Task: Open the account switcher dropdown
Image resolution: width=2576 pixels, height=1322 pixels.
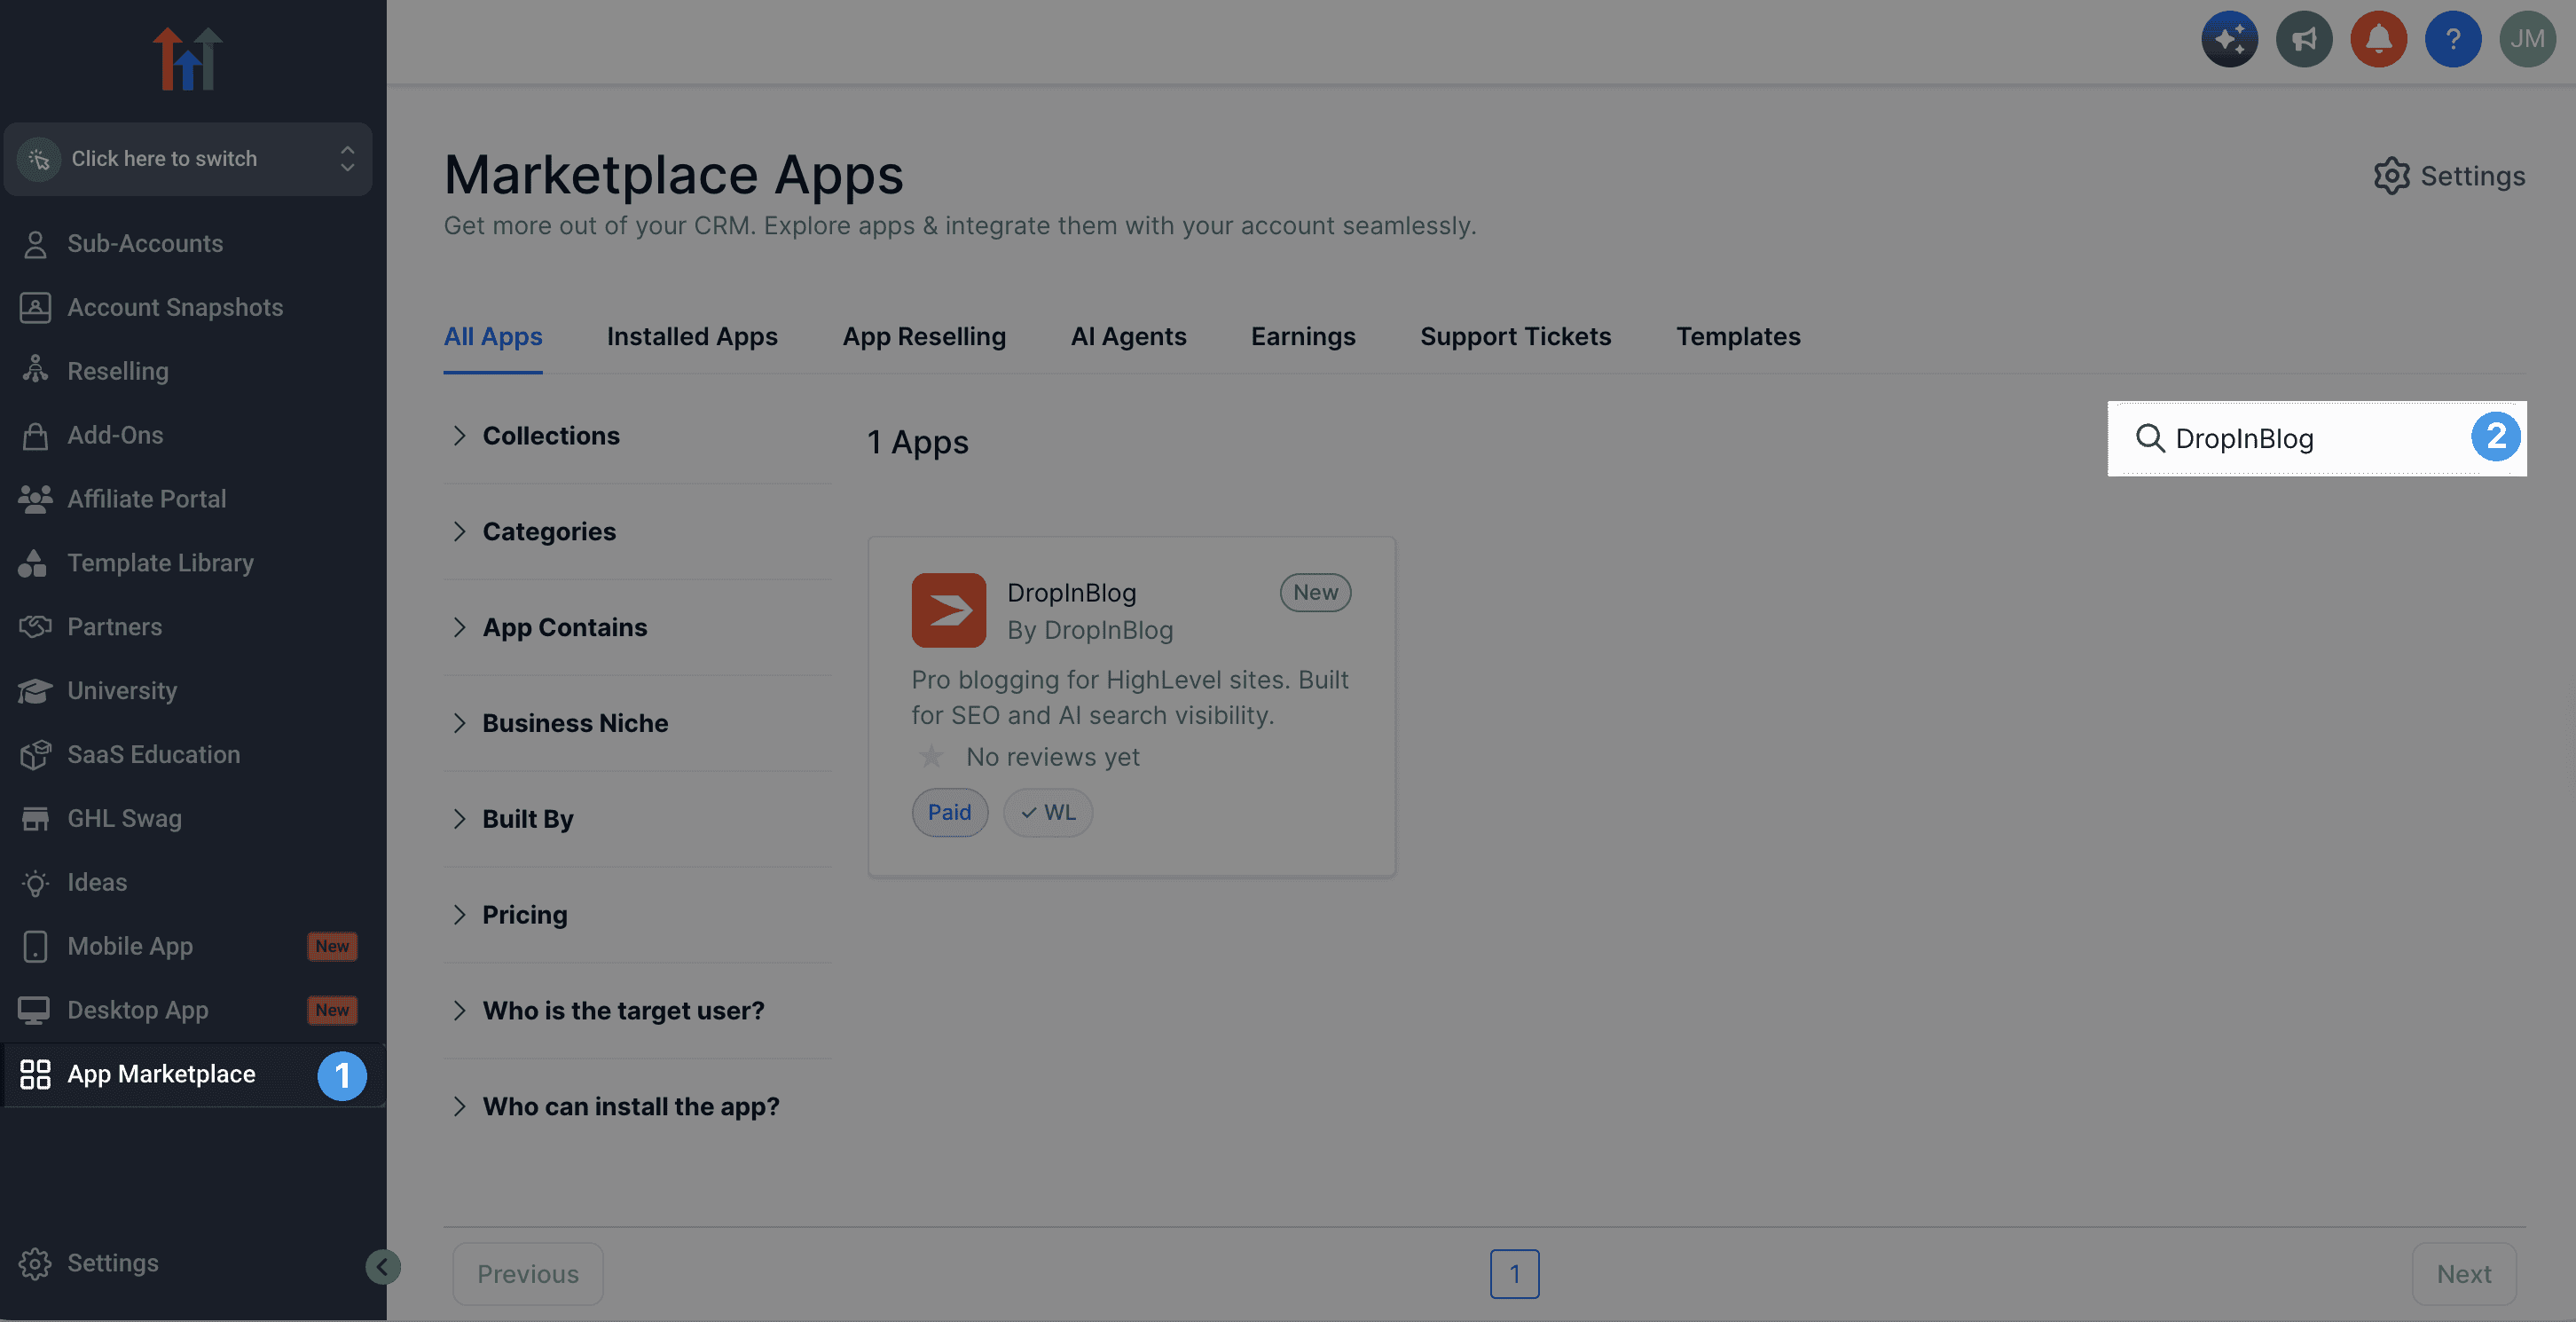Action: click(188, 159)
